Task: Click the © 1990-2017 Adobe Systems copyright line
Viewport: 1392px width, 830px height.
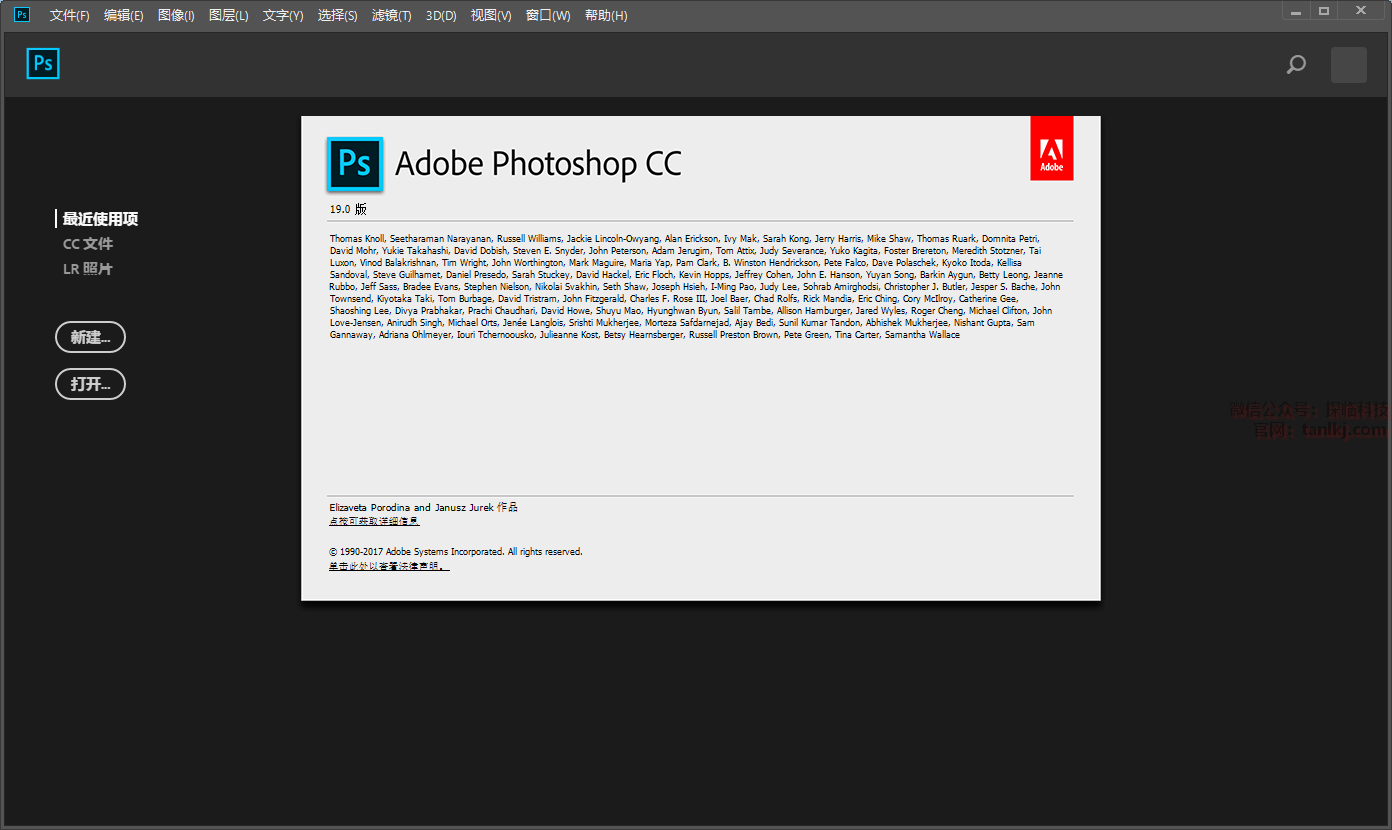Action: coord(456,551)
